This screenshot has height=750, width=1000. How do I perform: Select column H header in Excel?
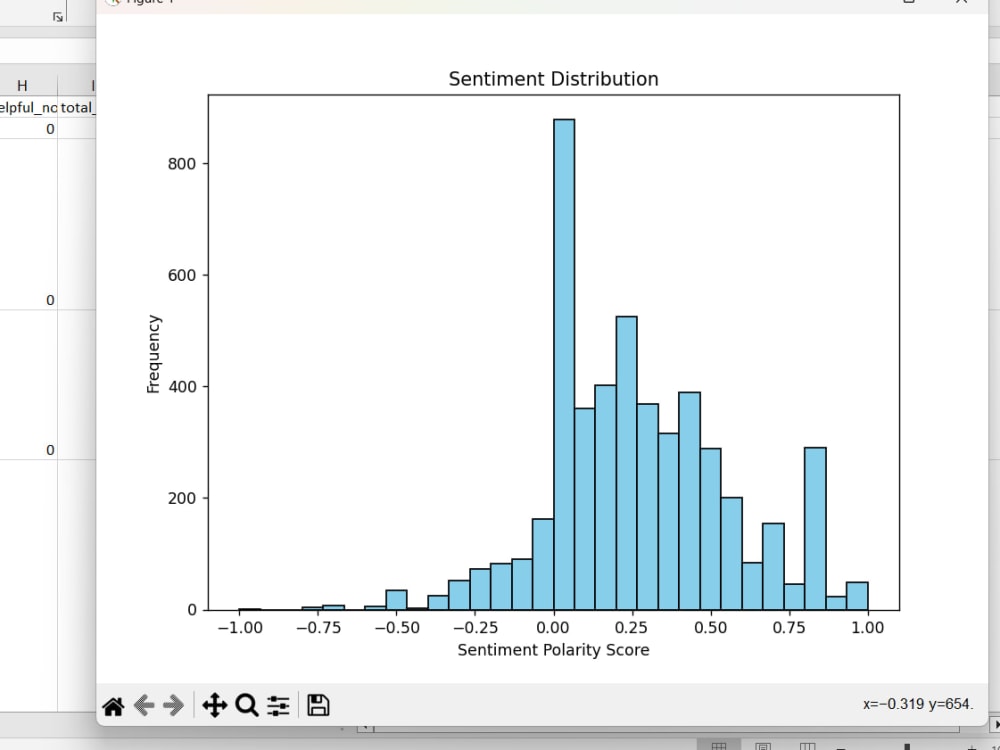coord(22,85)
